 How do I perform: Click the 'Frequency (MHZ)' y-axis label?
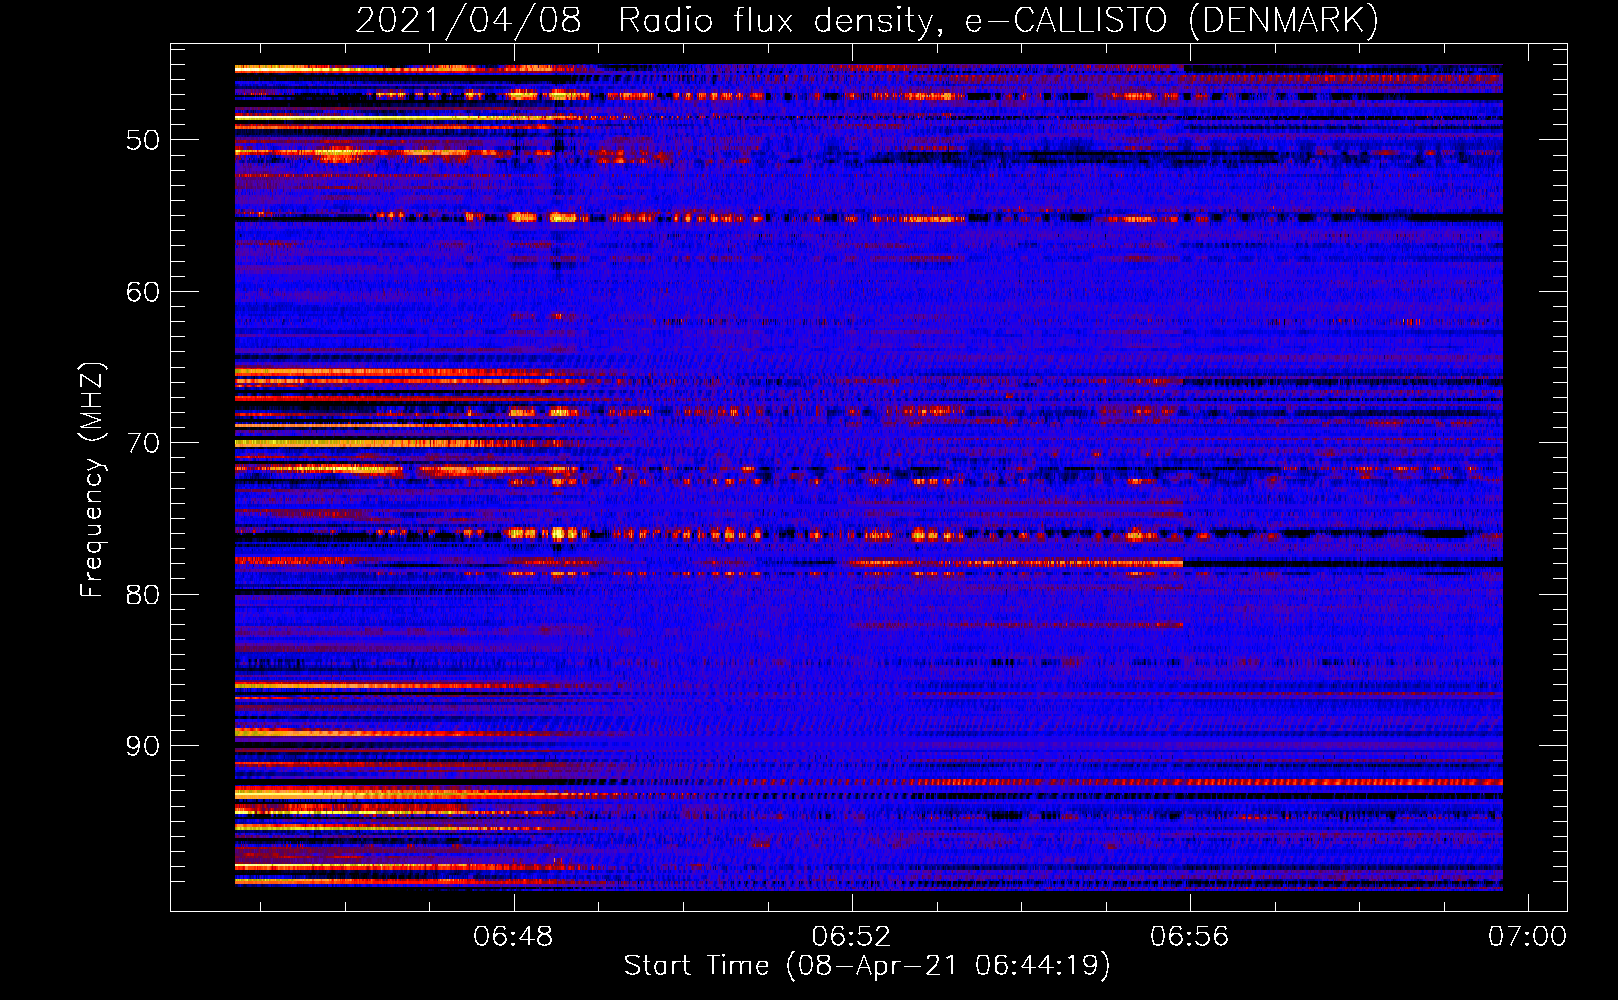pyautogui.click(x=92, y=480)
